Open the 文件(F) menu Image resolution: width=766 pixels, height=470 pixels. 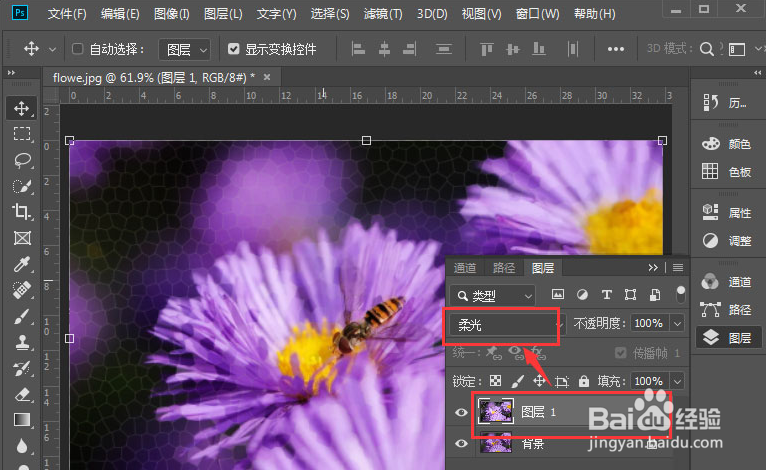pyautogui.click(x=67, y=14)
